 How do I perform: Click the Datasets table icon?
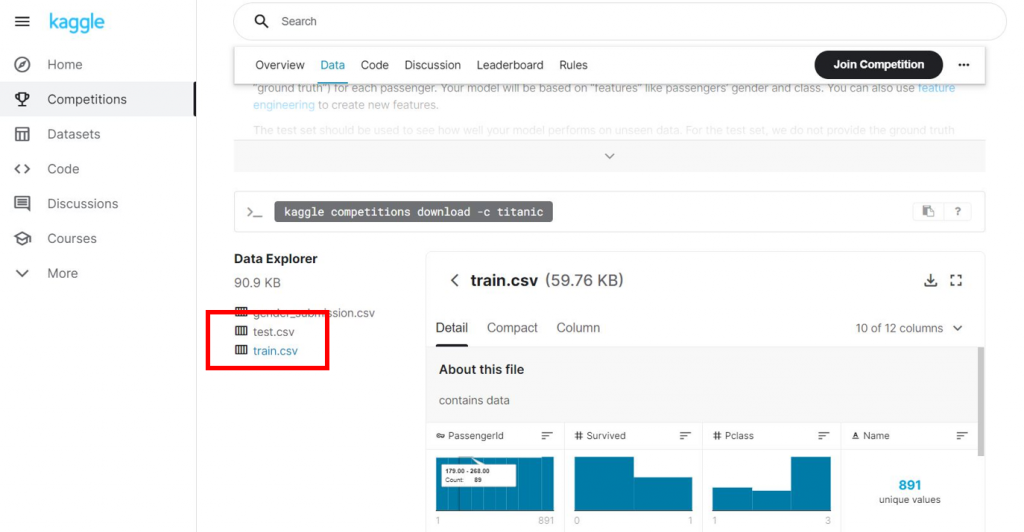tap(22, 134)
